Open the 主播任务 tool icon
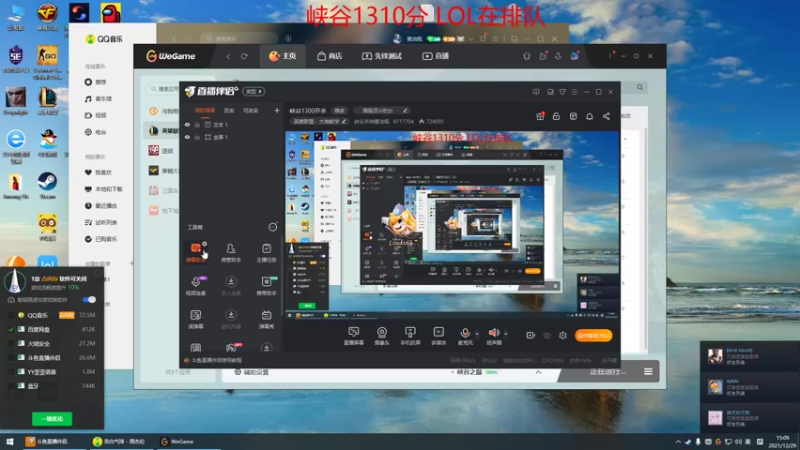This screenshot has height=450, width=800. [x=266, y=252]
